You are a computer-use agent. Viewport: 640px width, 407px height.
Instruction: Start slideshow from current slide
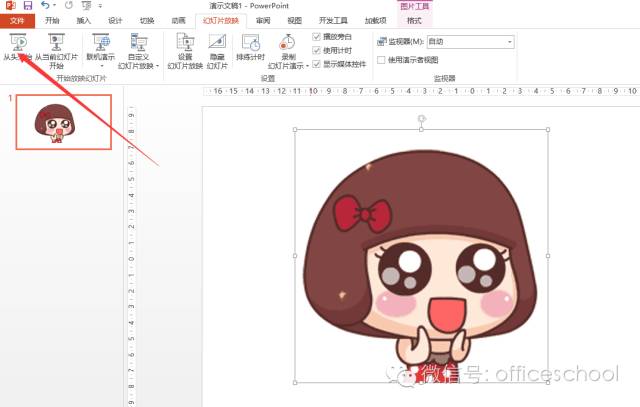click(x=56, y=51)
